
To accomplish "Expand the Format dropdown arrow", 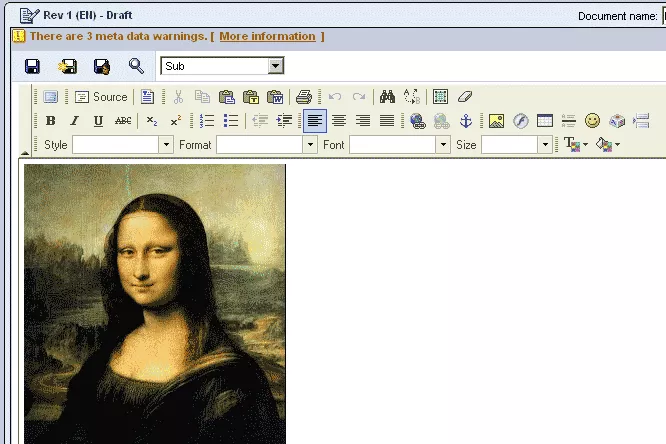I will (x=310, y=145).
